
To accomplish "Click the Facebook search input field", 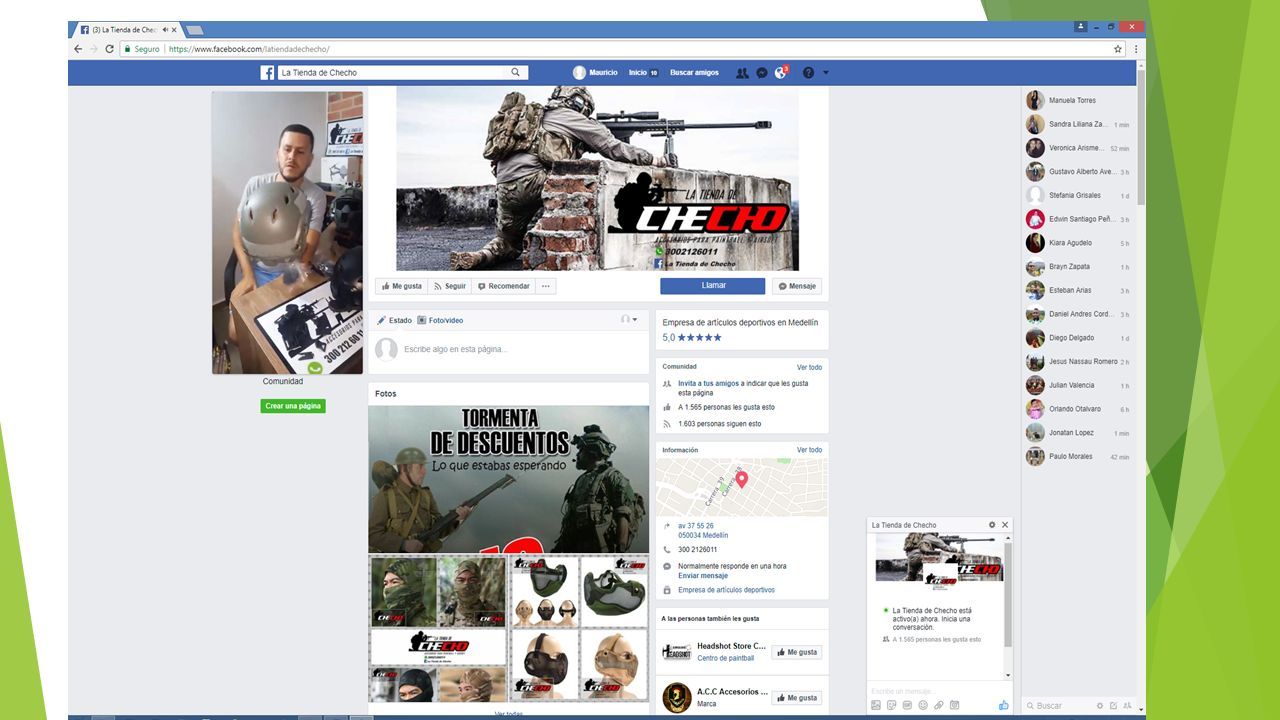I will coord(392,72).
